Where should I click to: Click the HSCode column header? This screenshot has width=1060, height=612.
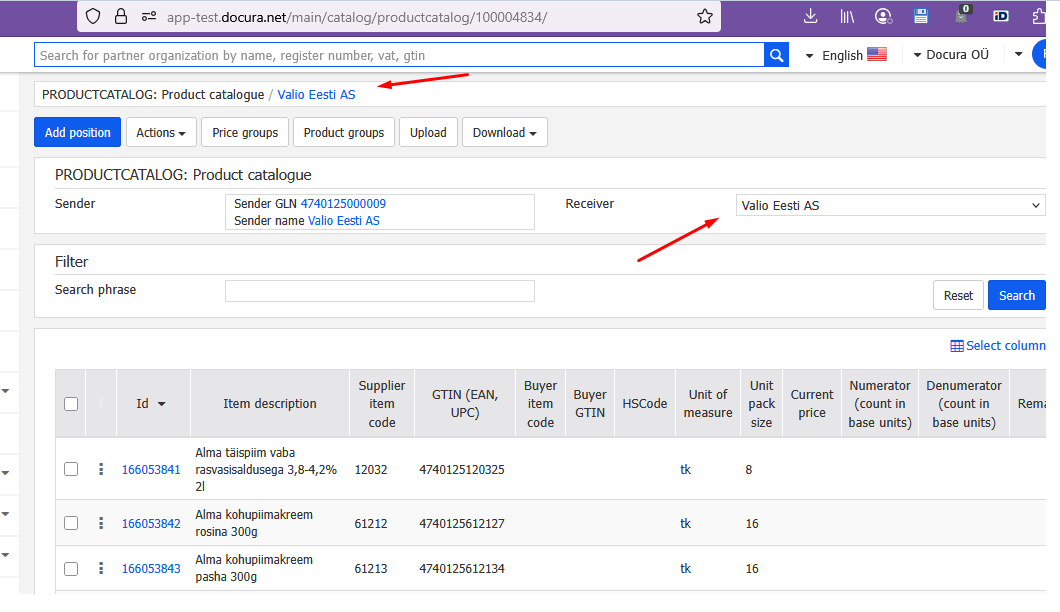(645, 404)
